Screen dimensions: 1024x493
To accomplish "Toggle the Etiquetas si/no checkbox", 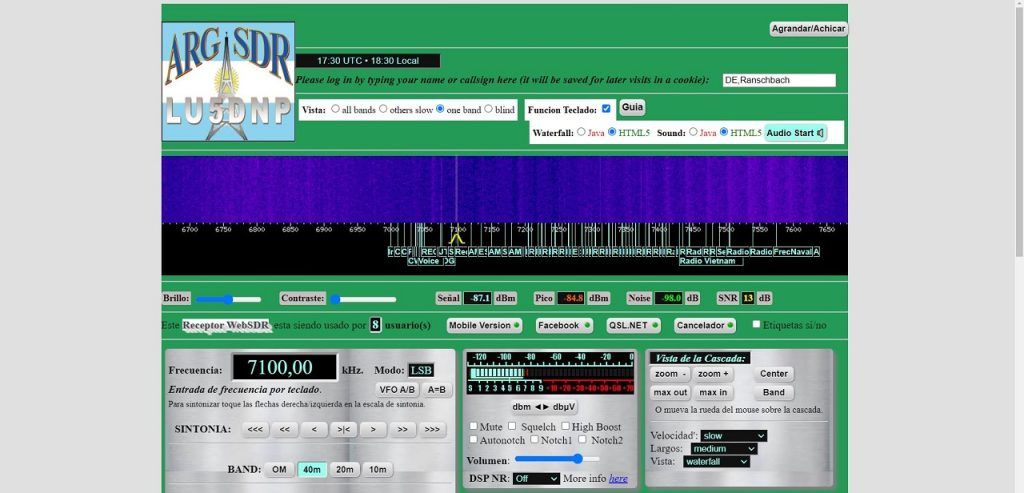I will 756,324.
